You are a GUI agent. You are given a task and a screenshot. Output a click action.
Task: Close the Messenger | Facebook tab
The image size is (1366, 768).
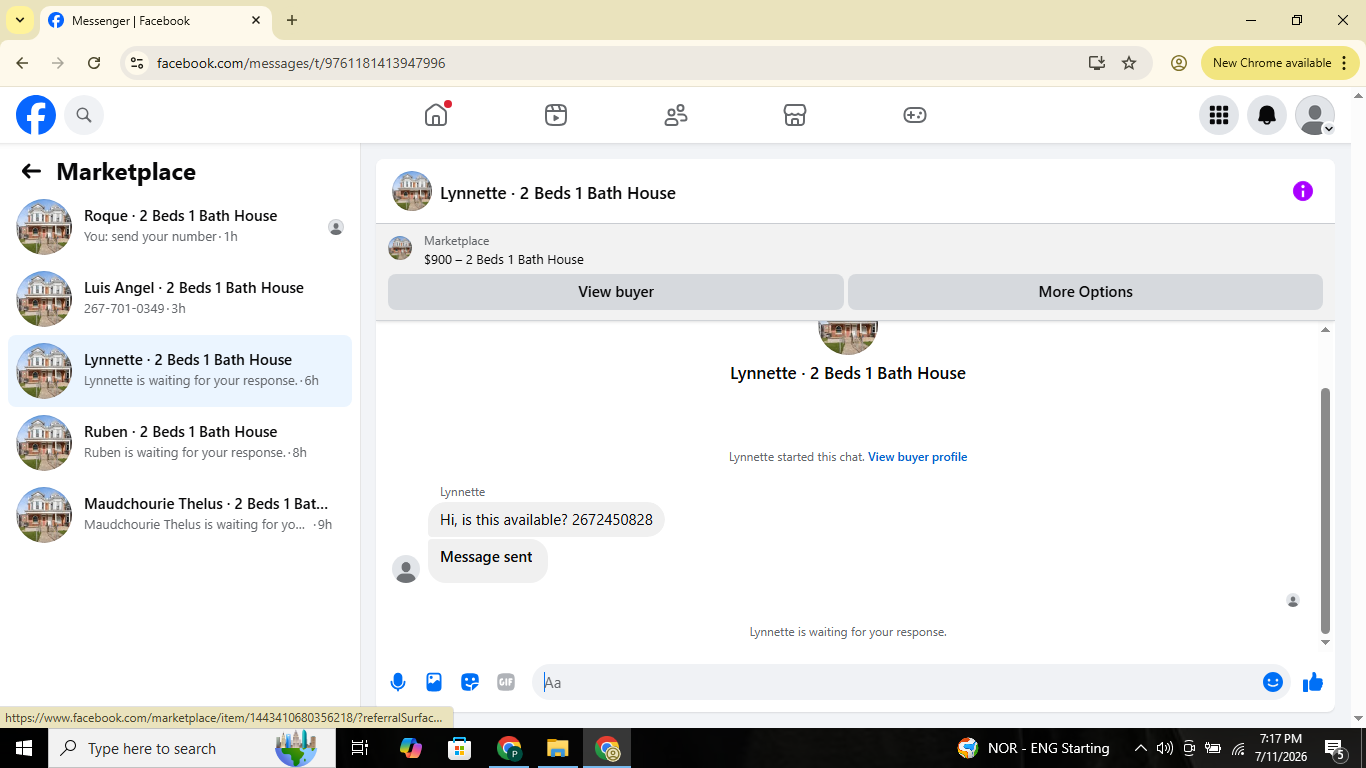[x=256, y=20]
